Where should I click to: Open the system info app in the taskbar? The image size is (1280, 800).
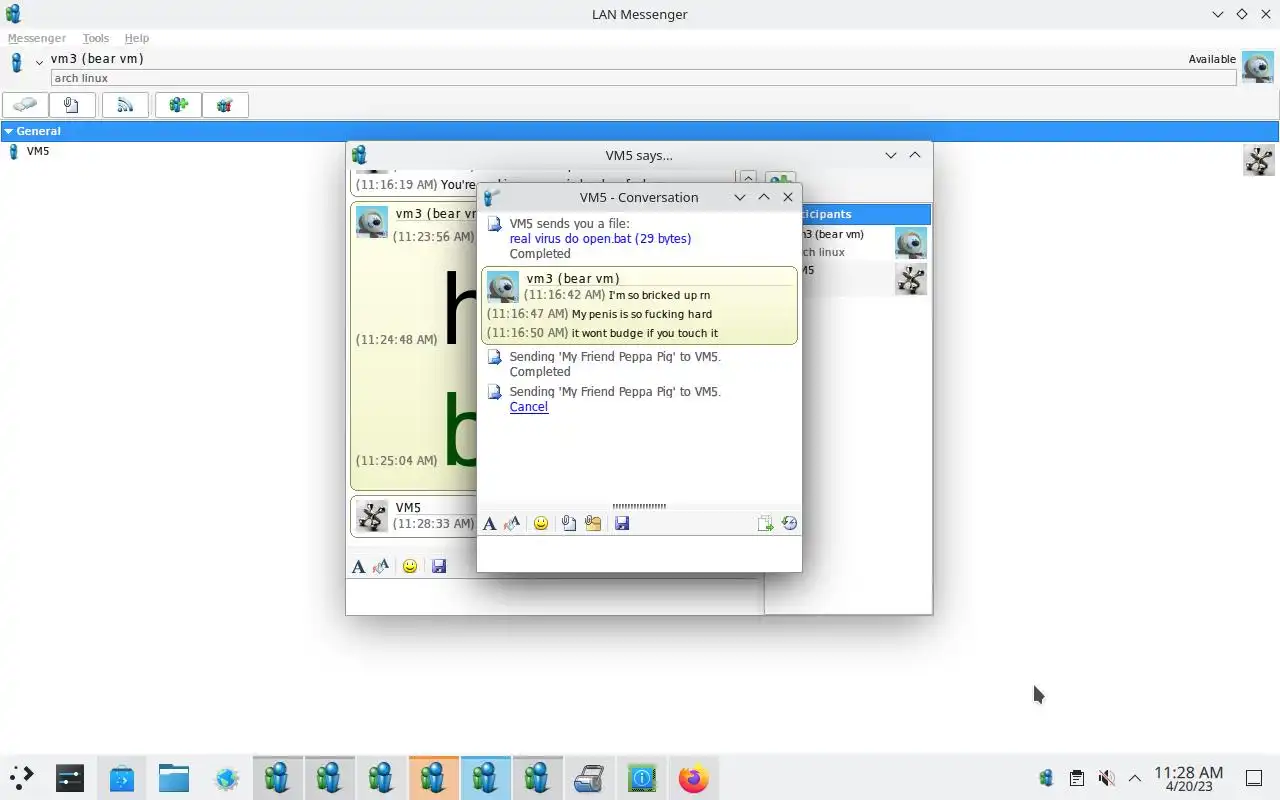pyautogui.click(x=641, y=778)
